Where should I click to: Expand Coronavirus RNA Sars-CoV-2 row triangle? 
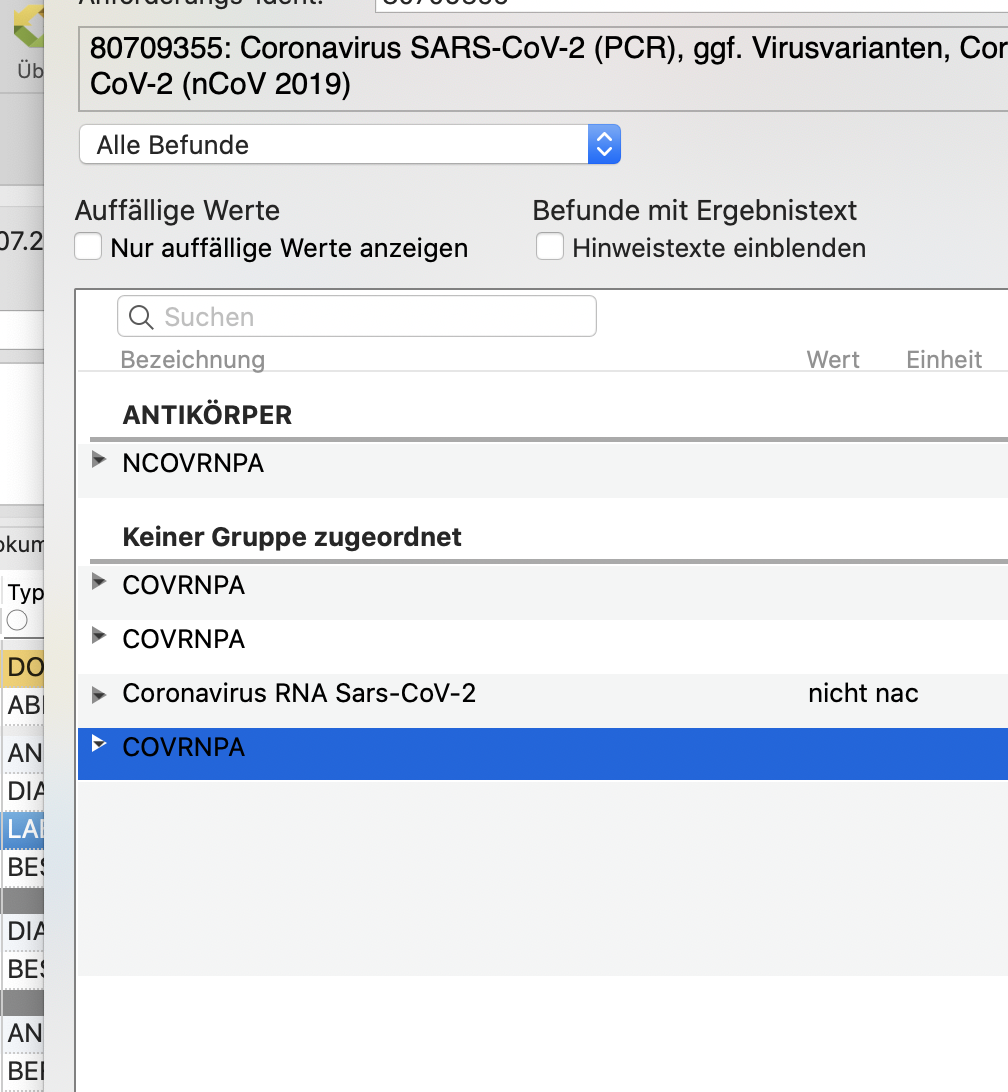pos(99,694)
